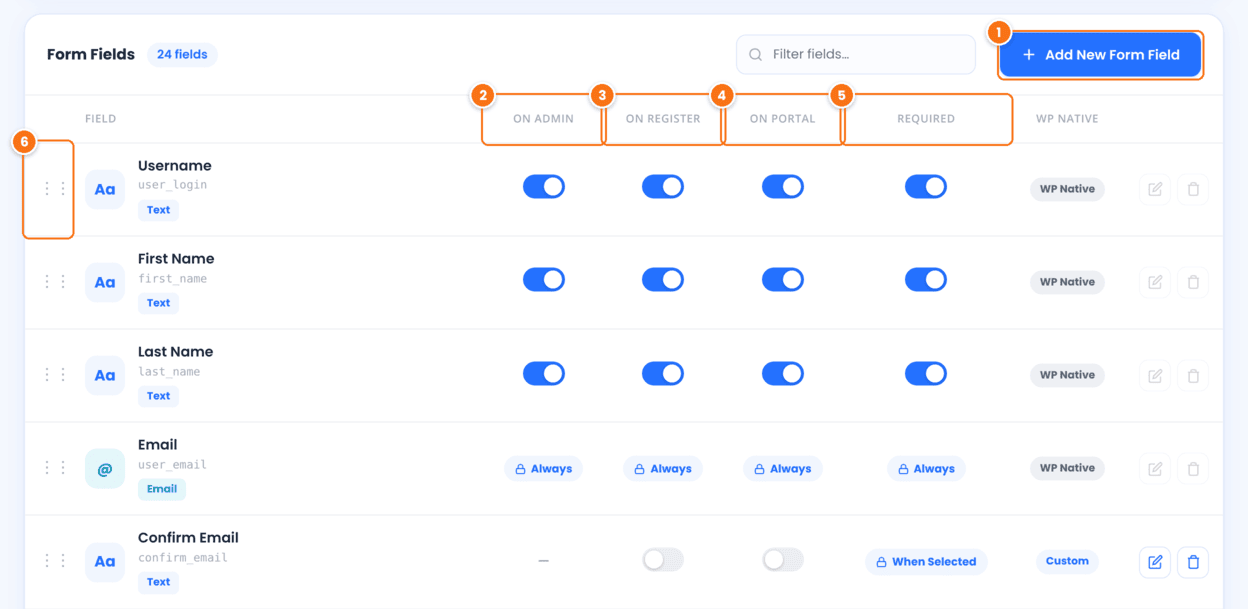This screenshot has height=609, width=1248.
Task: Focus the Filter fields search box
Action: point(856,55)
